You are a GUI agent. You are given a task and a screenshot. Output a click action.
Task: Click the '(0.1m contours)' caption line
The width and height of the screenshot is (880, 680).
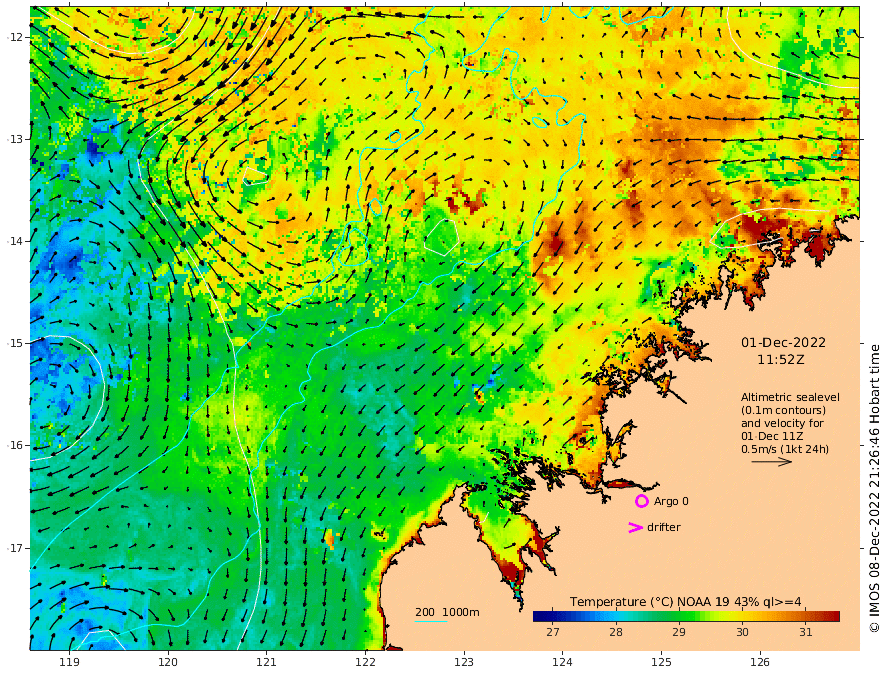point(783,410)
